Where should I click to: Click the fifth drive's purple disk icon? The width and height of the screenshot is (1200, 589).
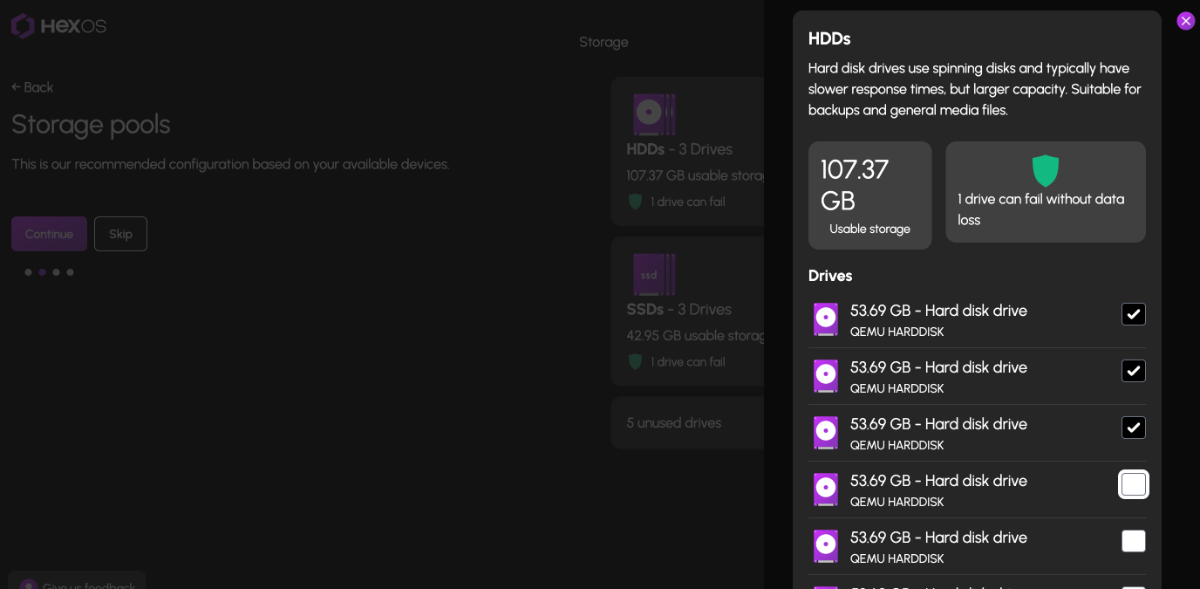tap(825, 546)
